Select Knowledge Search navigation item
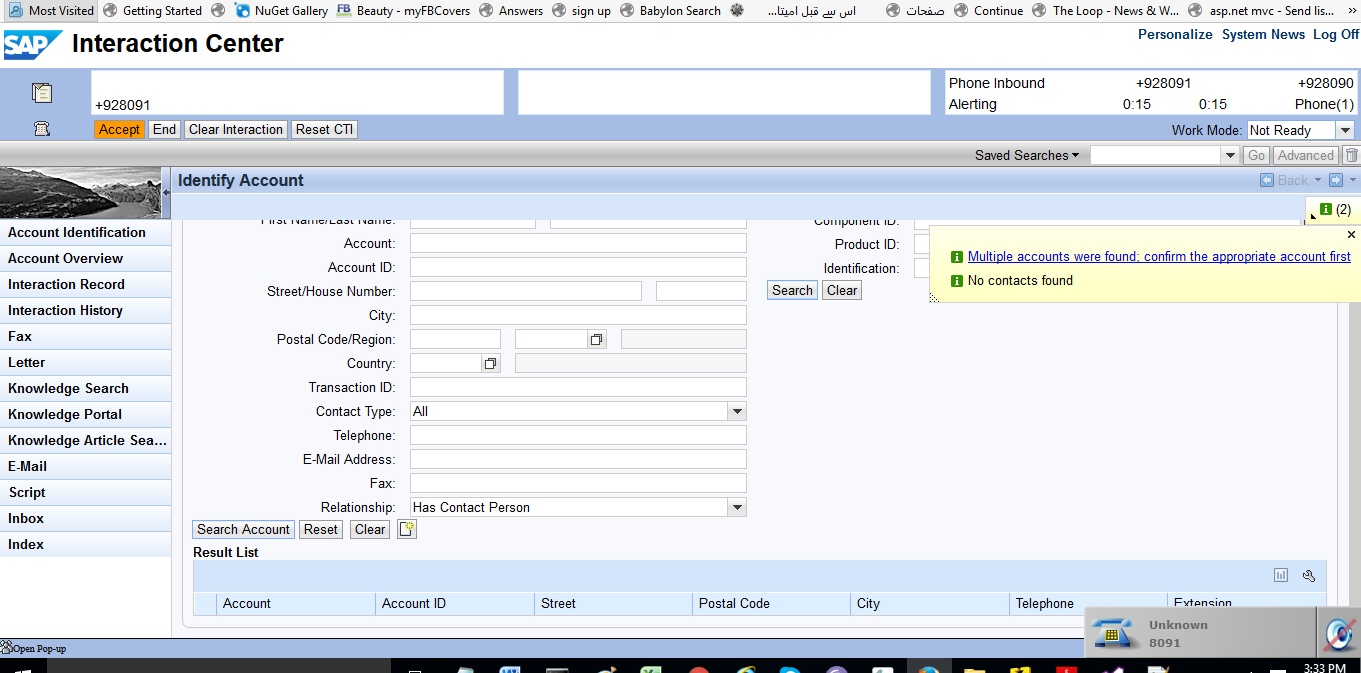This screenshot has height=673, width=1361. 68,388
